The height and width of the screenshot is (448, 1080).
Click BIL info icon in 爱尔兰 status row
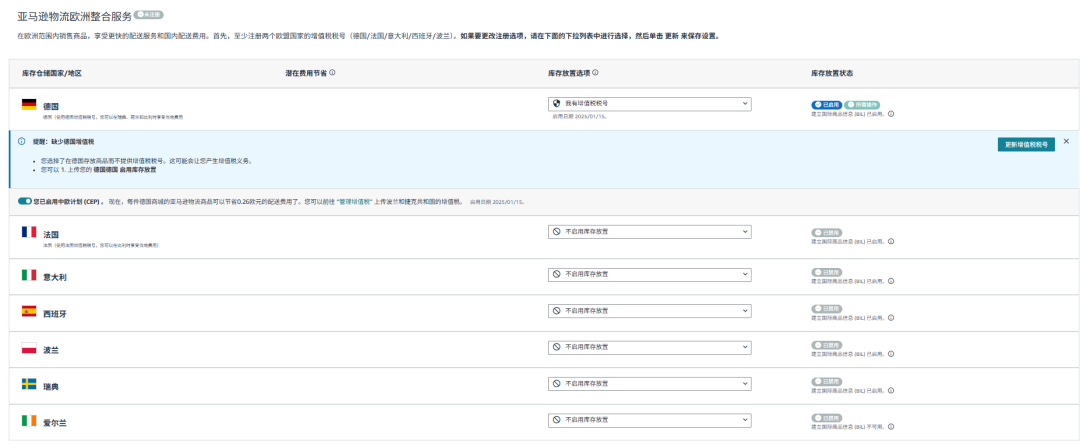coord(891,427)
